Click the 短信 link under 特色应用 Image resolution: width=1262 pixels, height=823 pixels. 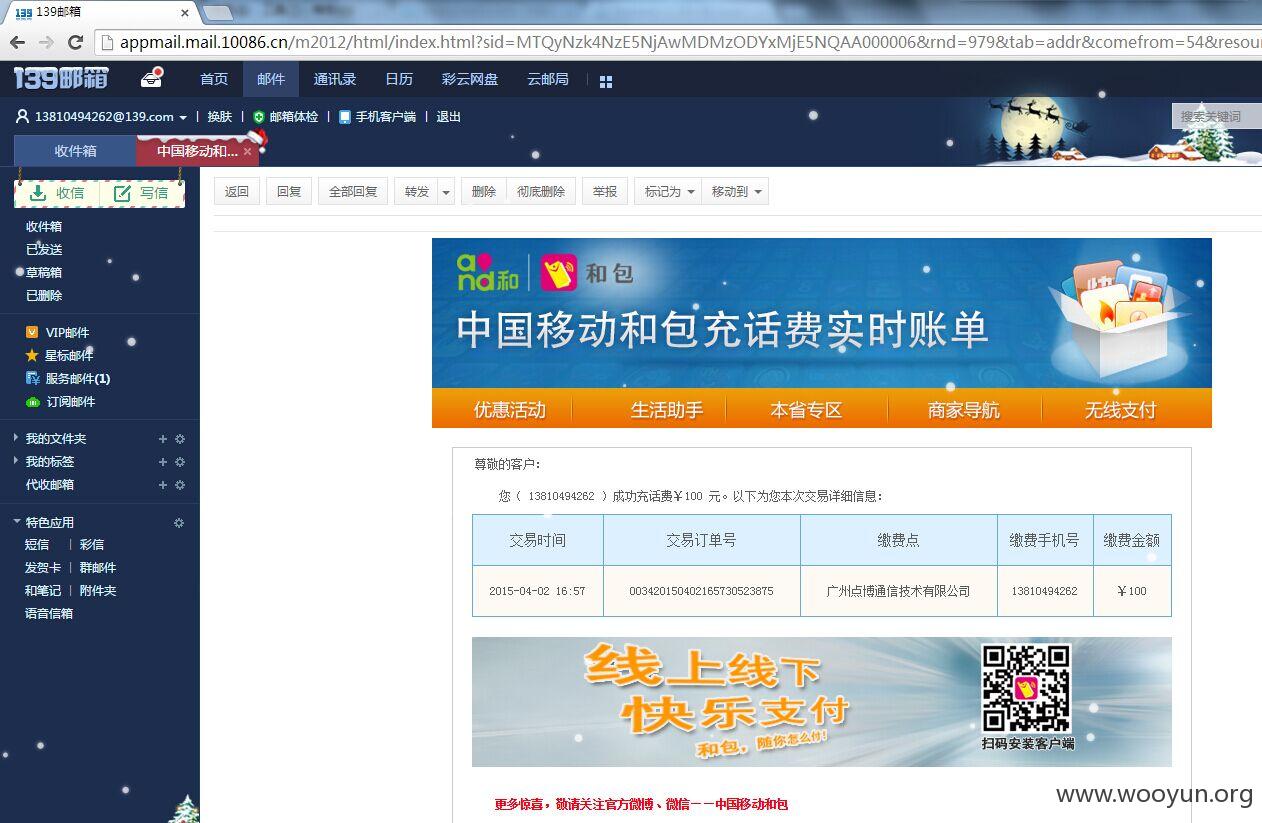[x=37, y=545]
